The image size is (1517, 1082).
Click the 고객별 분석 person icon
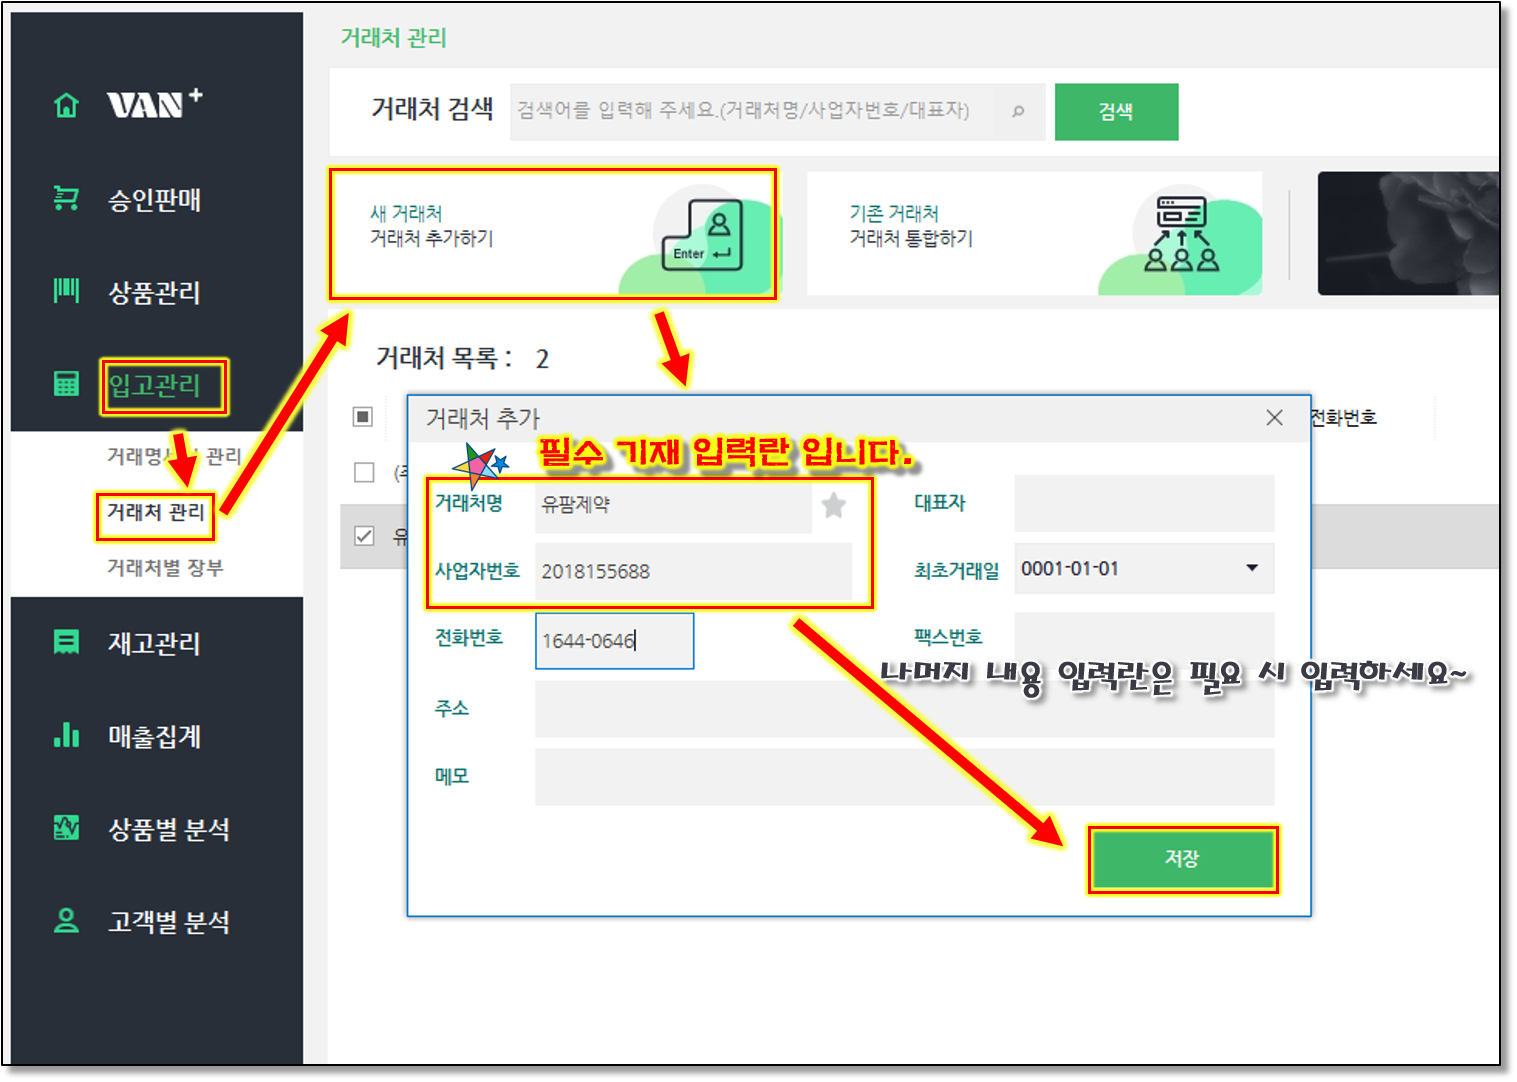click(x=66, y=921)
